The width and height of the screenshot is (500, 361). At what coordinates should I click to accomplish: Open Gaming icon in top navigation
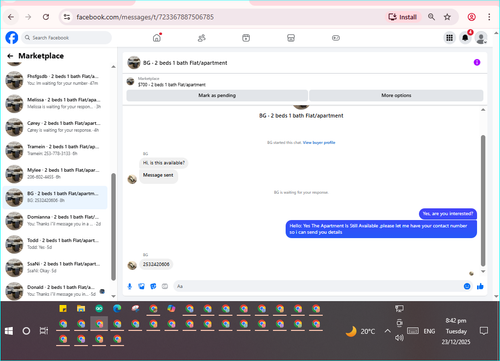tap(336, 38)
